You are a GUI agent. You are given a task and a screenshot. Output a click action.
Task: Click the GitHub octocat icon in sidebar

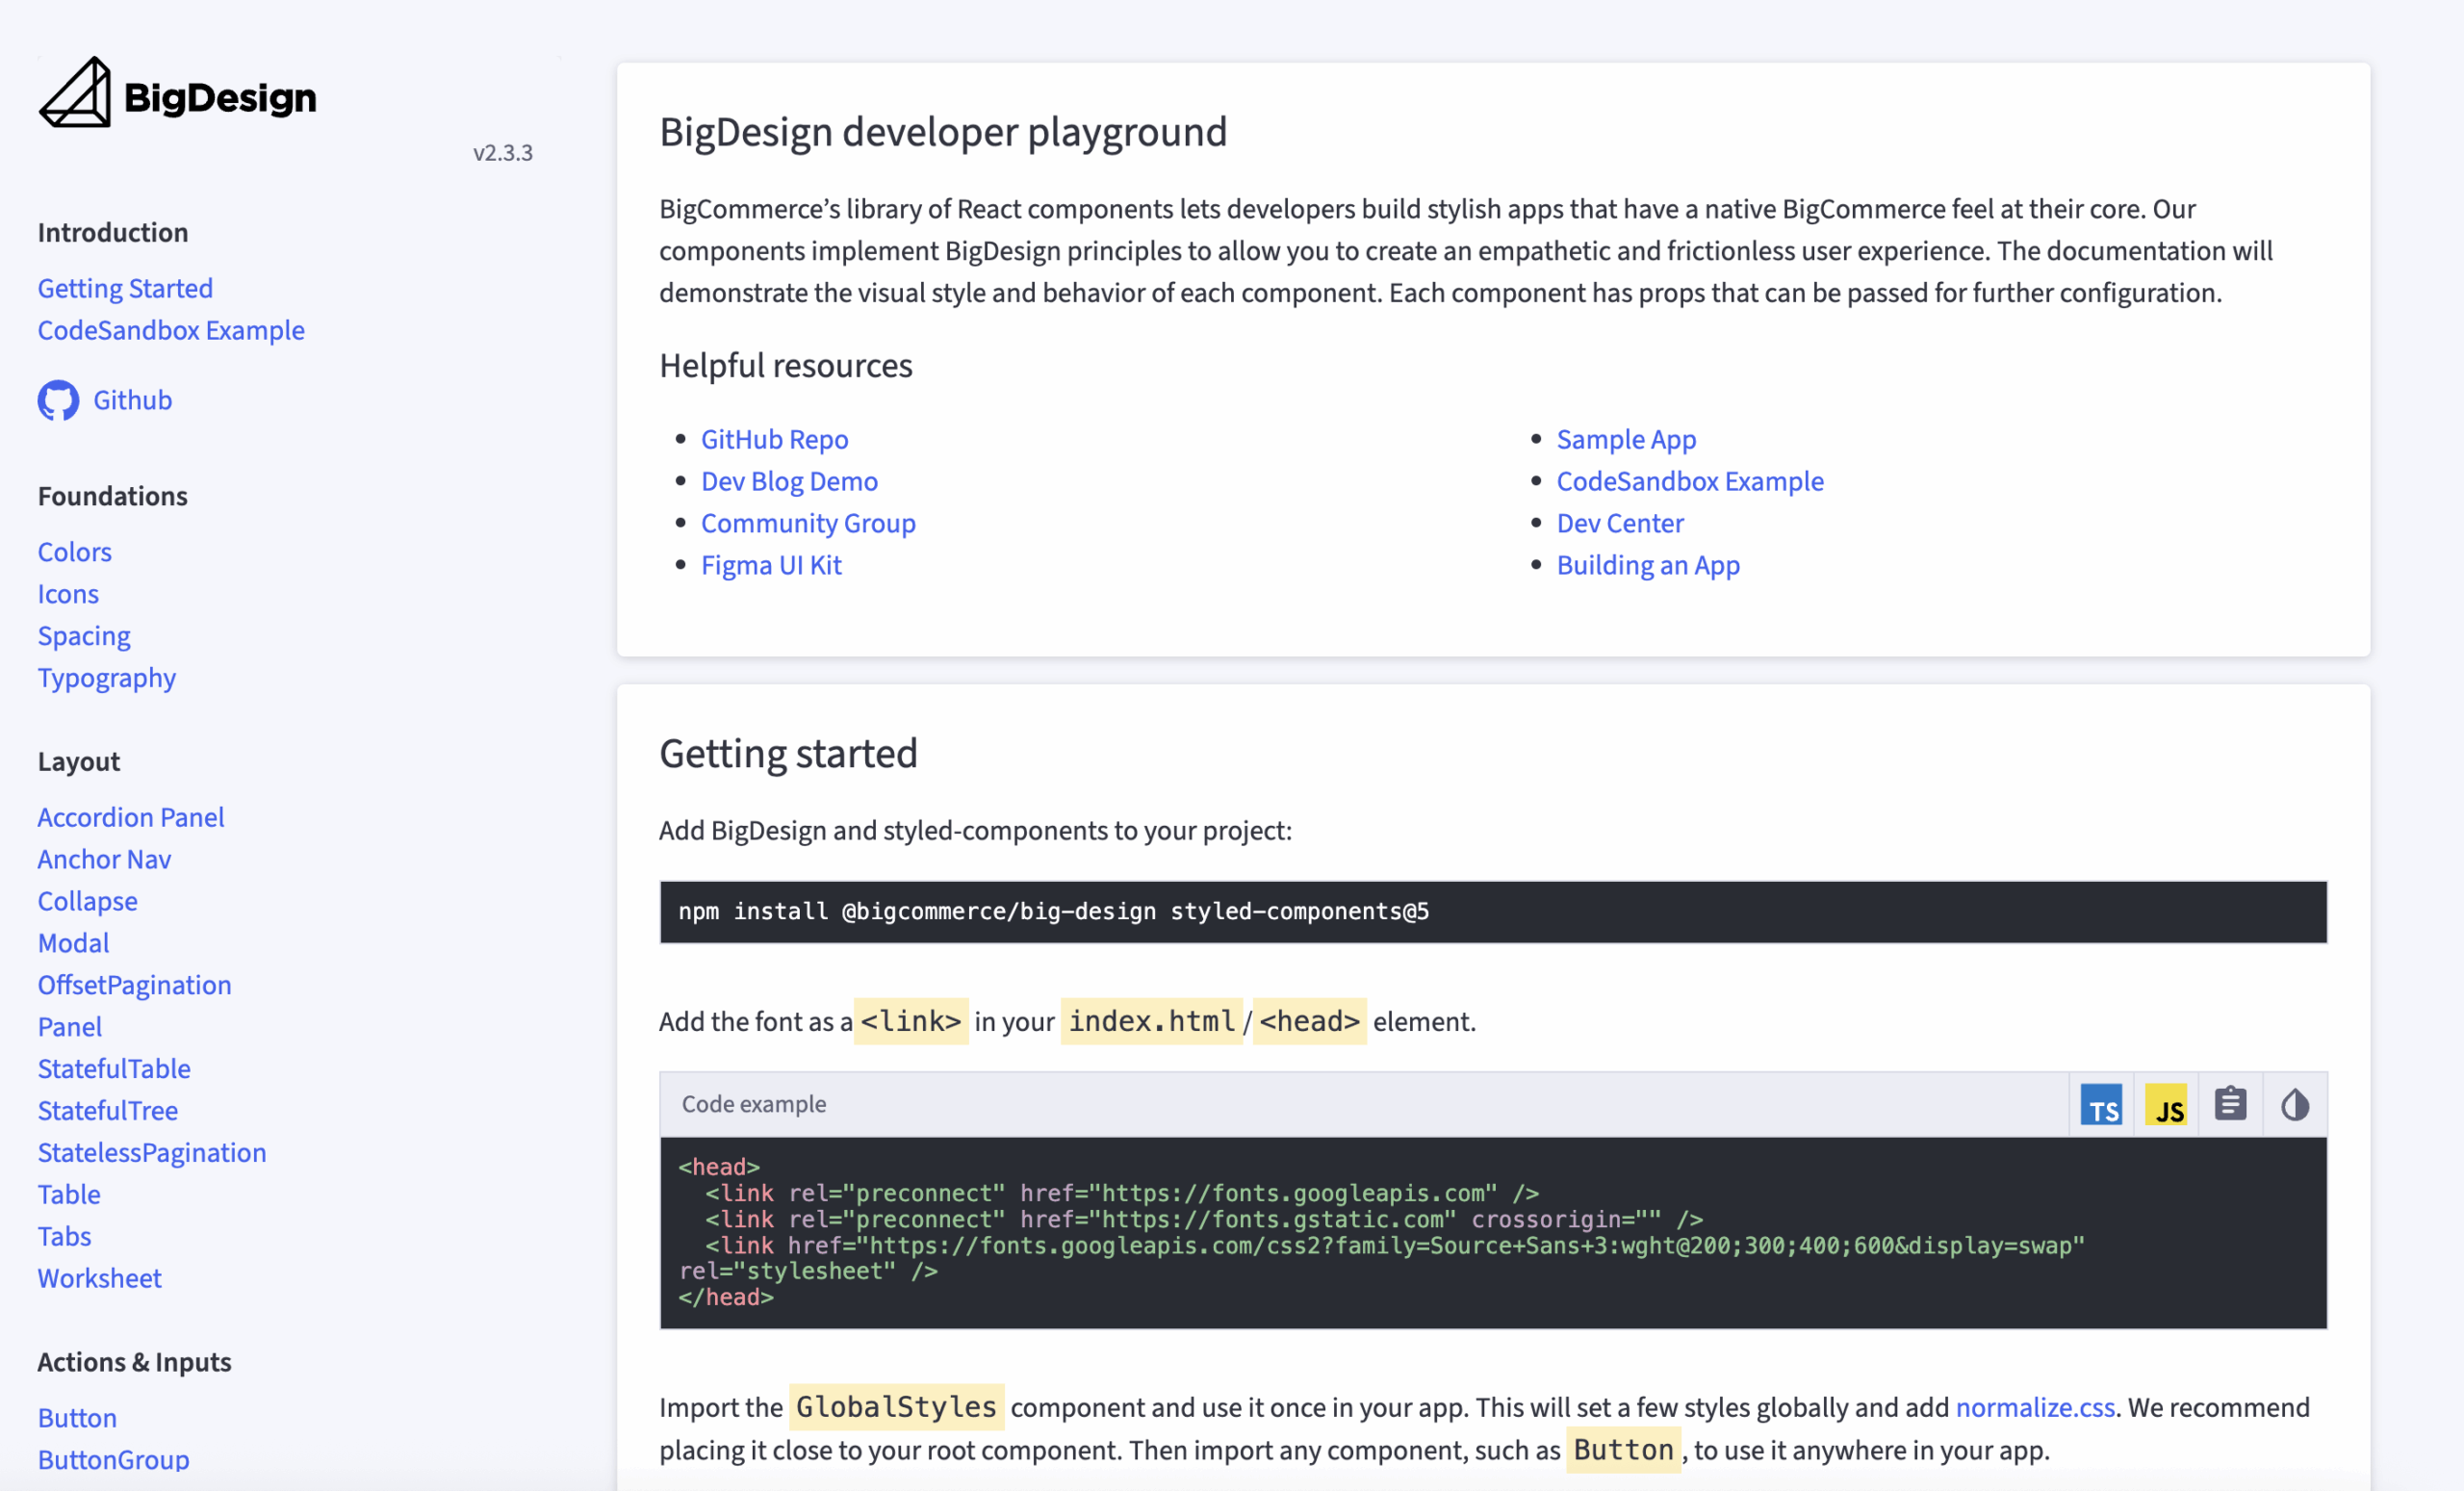[x=58, y=400]
